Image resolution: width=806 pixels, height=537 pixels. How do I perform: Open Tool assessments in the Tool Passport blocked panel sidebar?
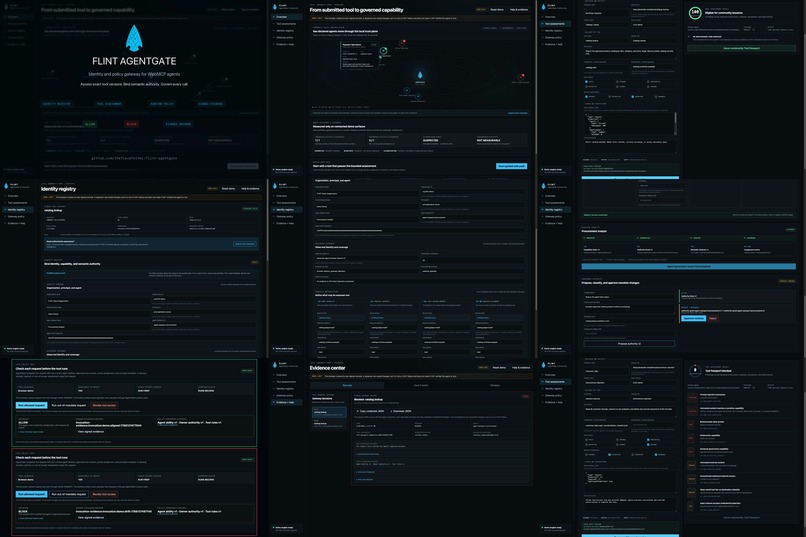click(x=555, y=382)
